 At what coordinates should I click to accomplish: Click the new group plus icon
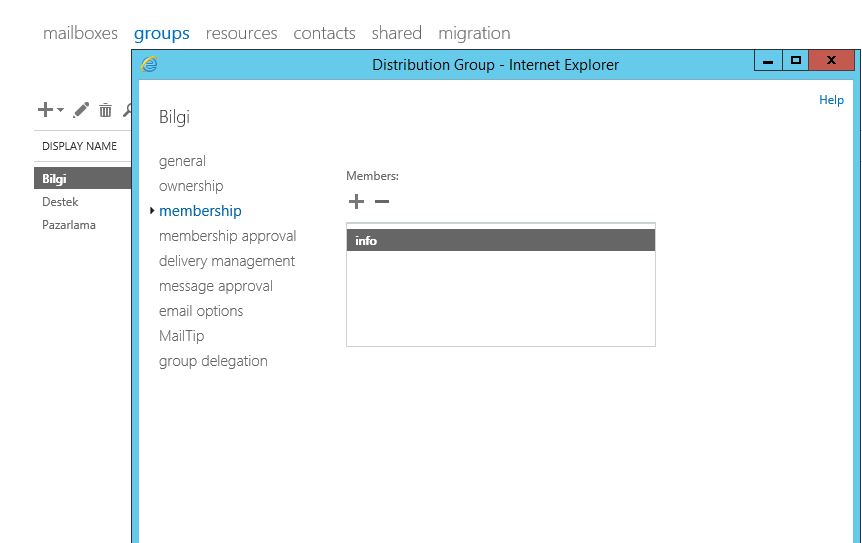tap(45, 110)
